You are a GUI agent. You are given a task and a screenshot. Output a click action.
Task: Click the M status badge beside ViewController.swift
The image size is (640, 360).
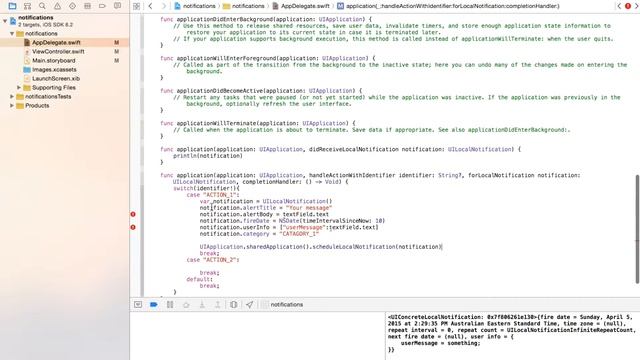pos(116,51)
